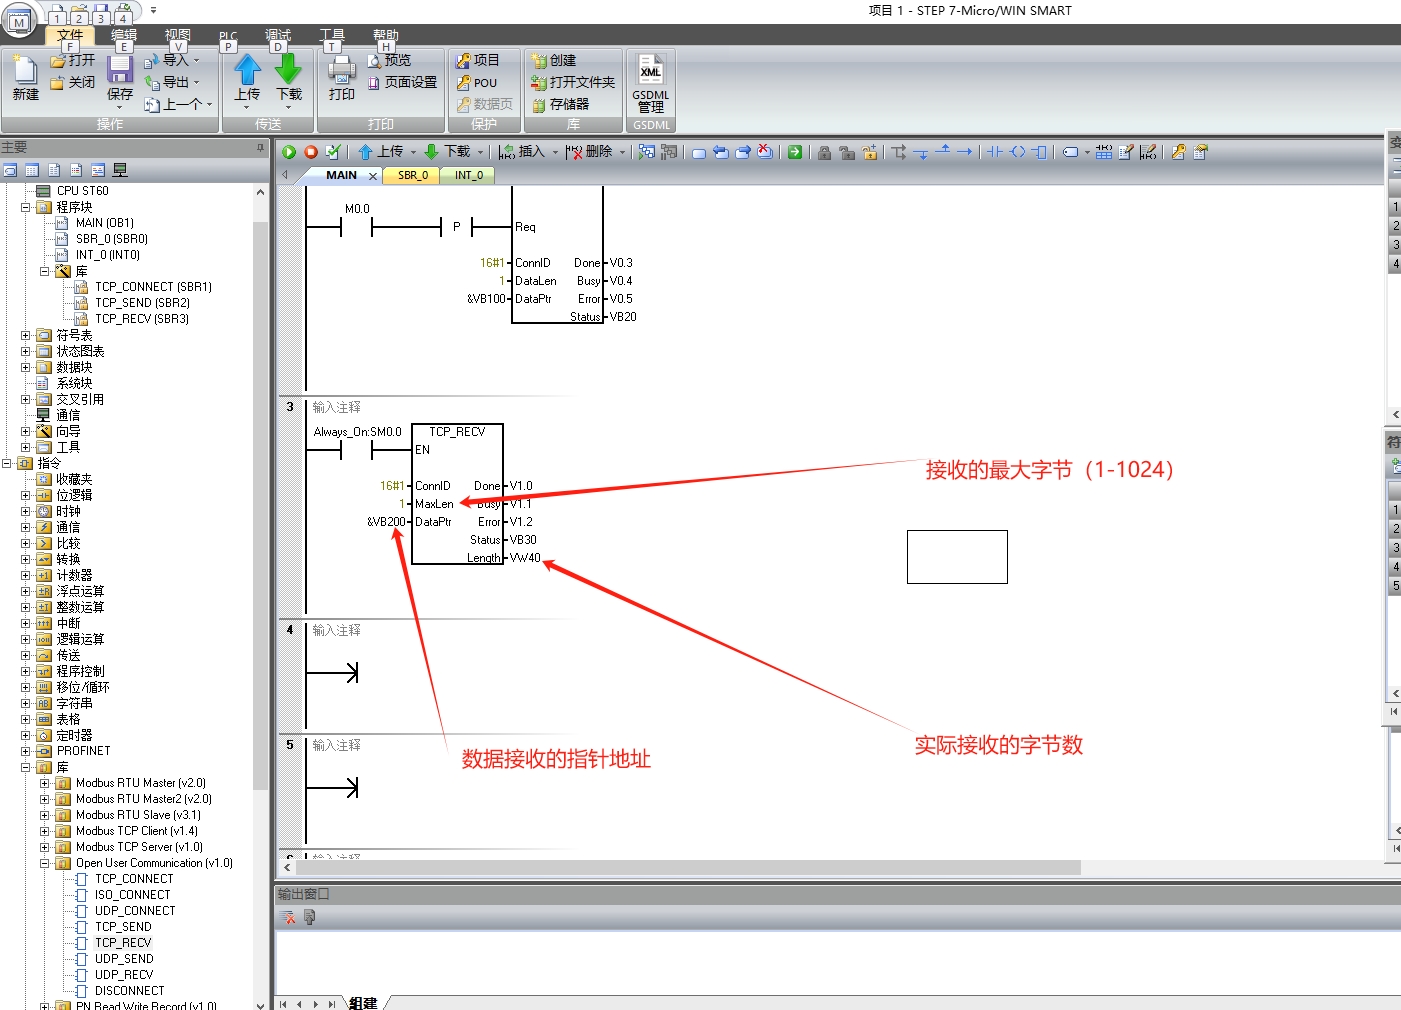Expand the Modbus TCP Client (v1.4) library node
The image size is (1401, 1010).
[45, 831]
